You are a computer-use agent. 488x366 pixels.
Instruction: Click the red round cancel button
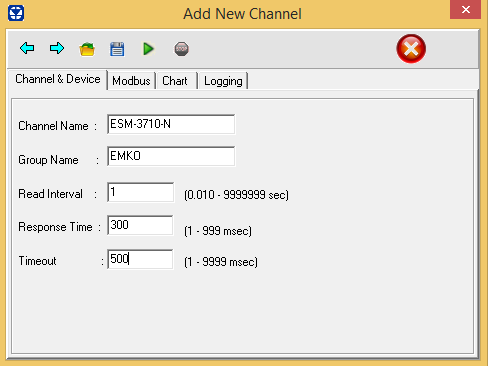411,49
